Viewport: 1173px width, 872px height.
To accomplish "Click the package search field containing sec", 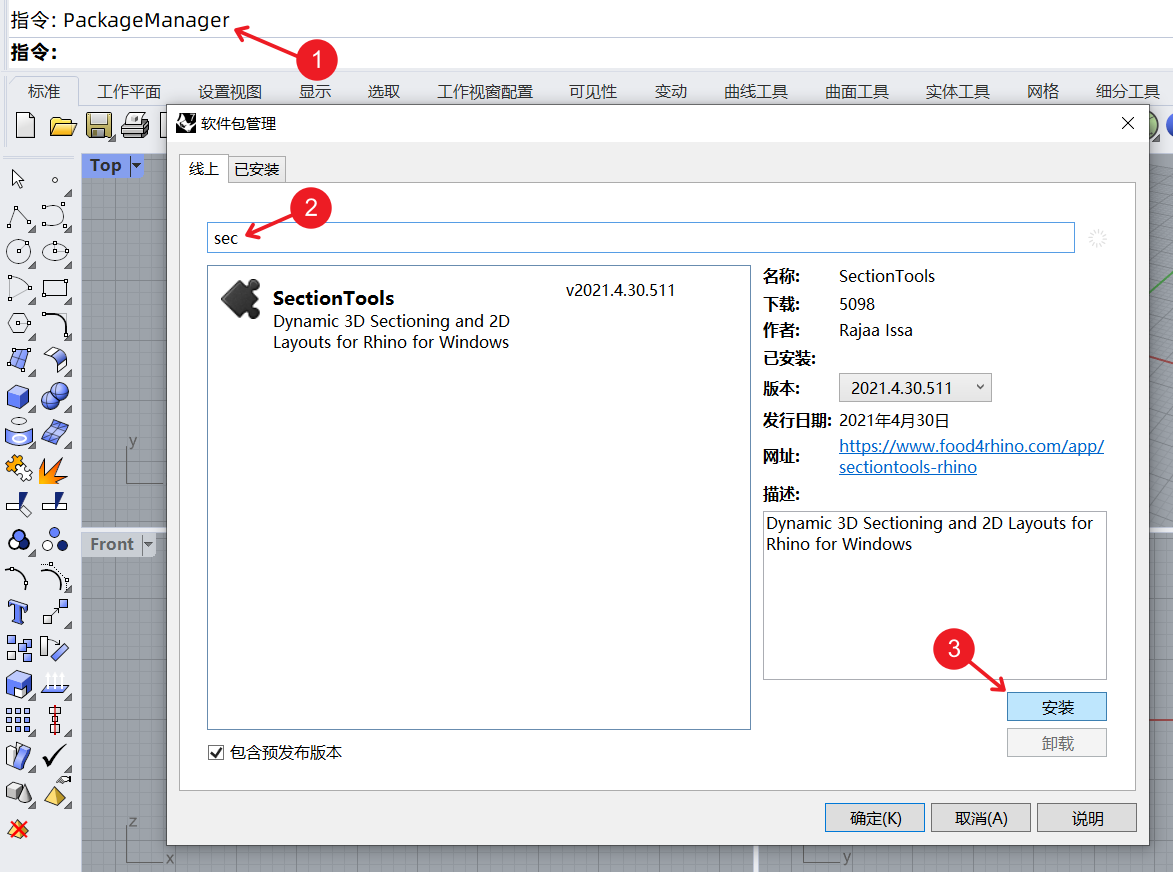I will (x=640, y=237).
